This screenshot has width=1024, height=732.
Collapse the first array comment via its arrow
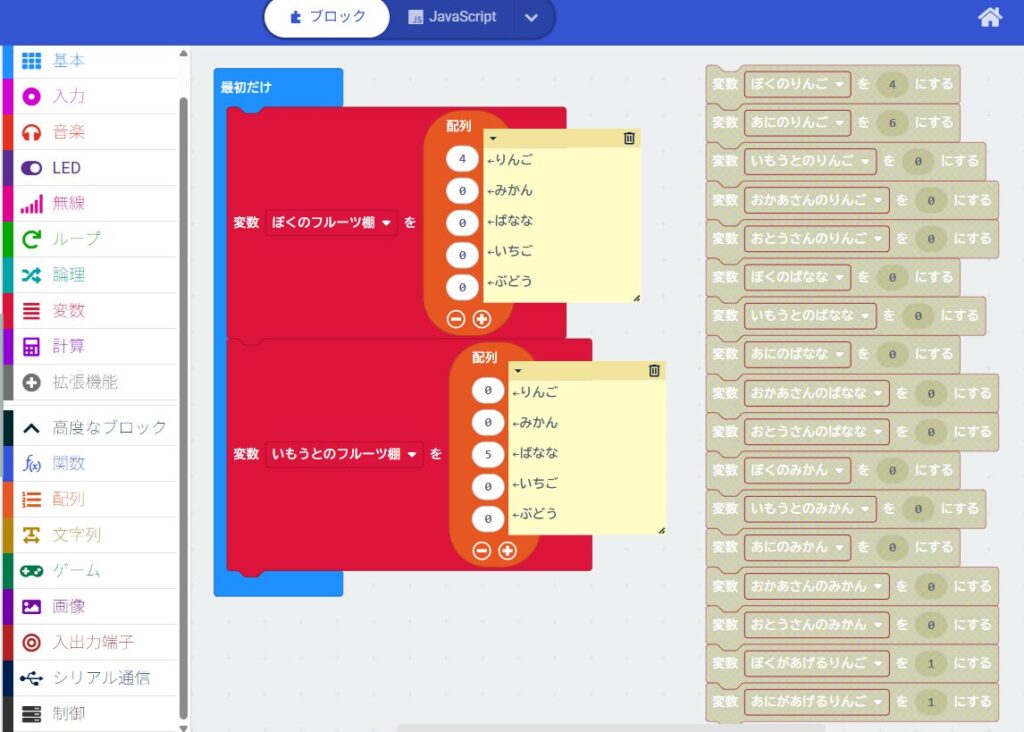click(493, 138)
